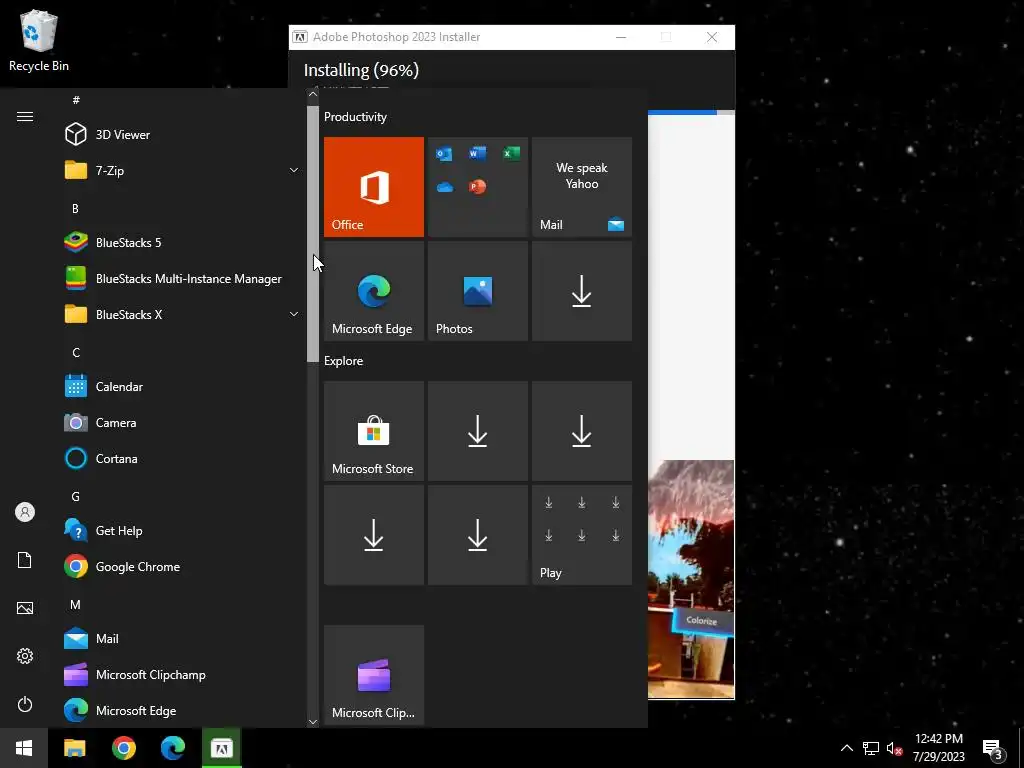Click the Productivity group heading

point(355,117)
